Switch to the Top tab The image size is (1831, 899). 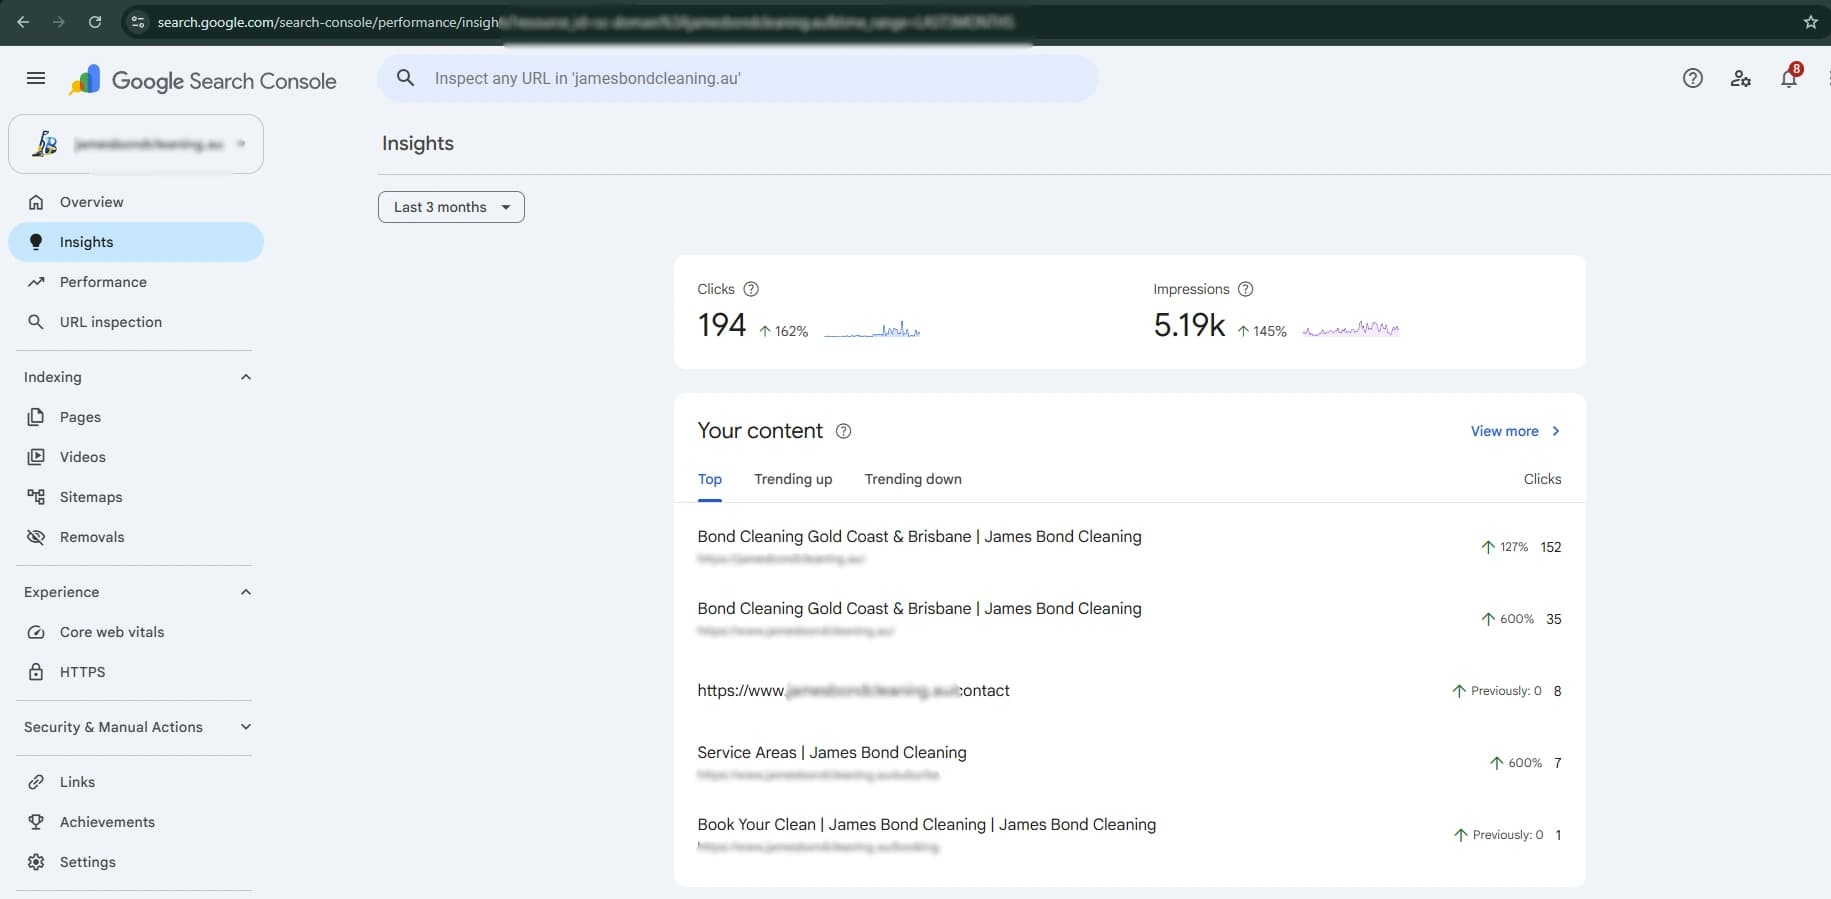(710, 480)
